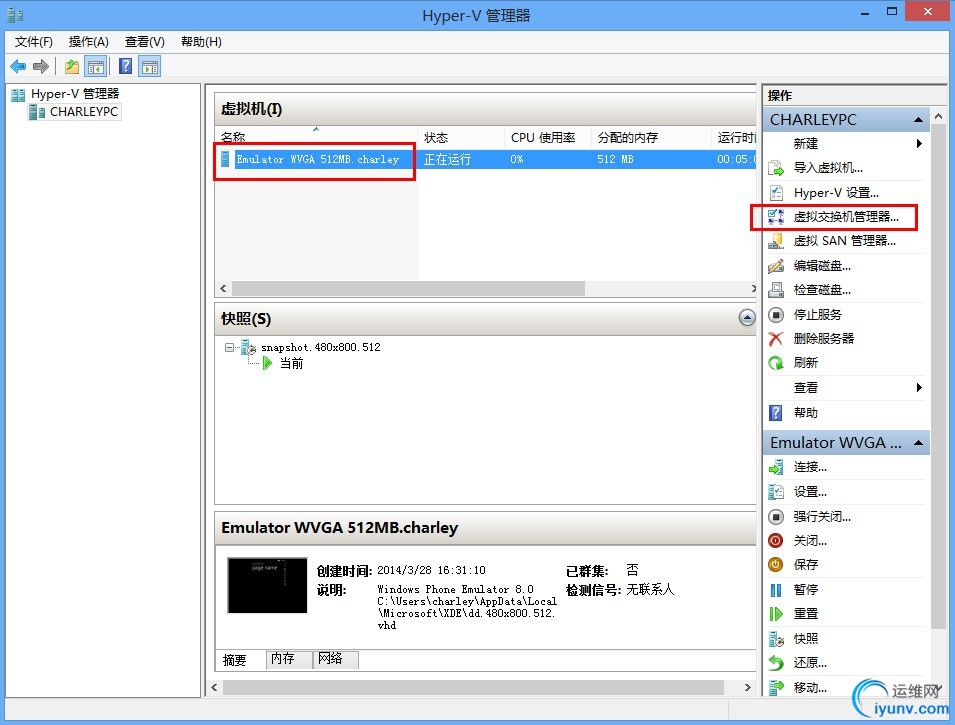The image size is (955, 725).
Task: Click the 导入虚拟机 import icon
Action: (776, 168)
